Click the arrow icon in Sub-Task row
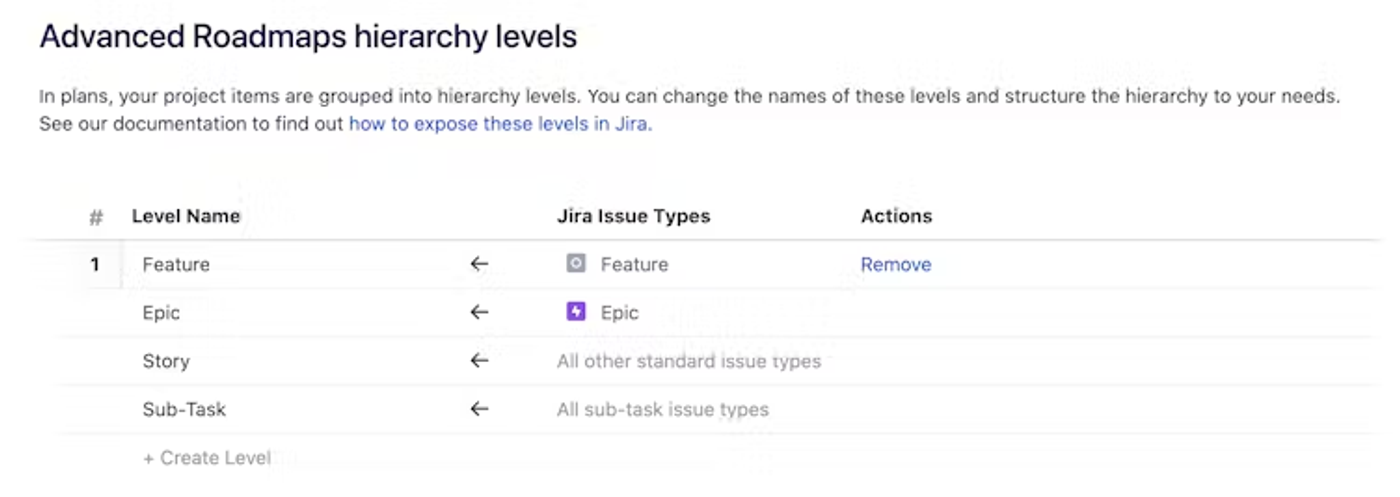 [x=479, y=409]
